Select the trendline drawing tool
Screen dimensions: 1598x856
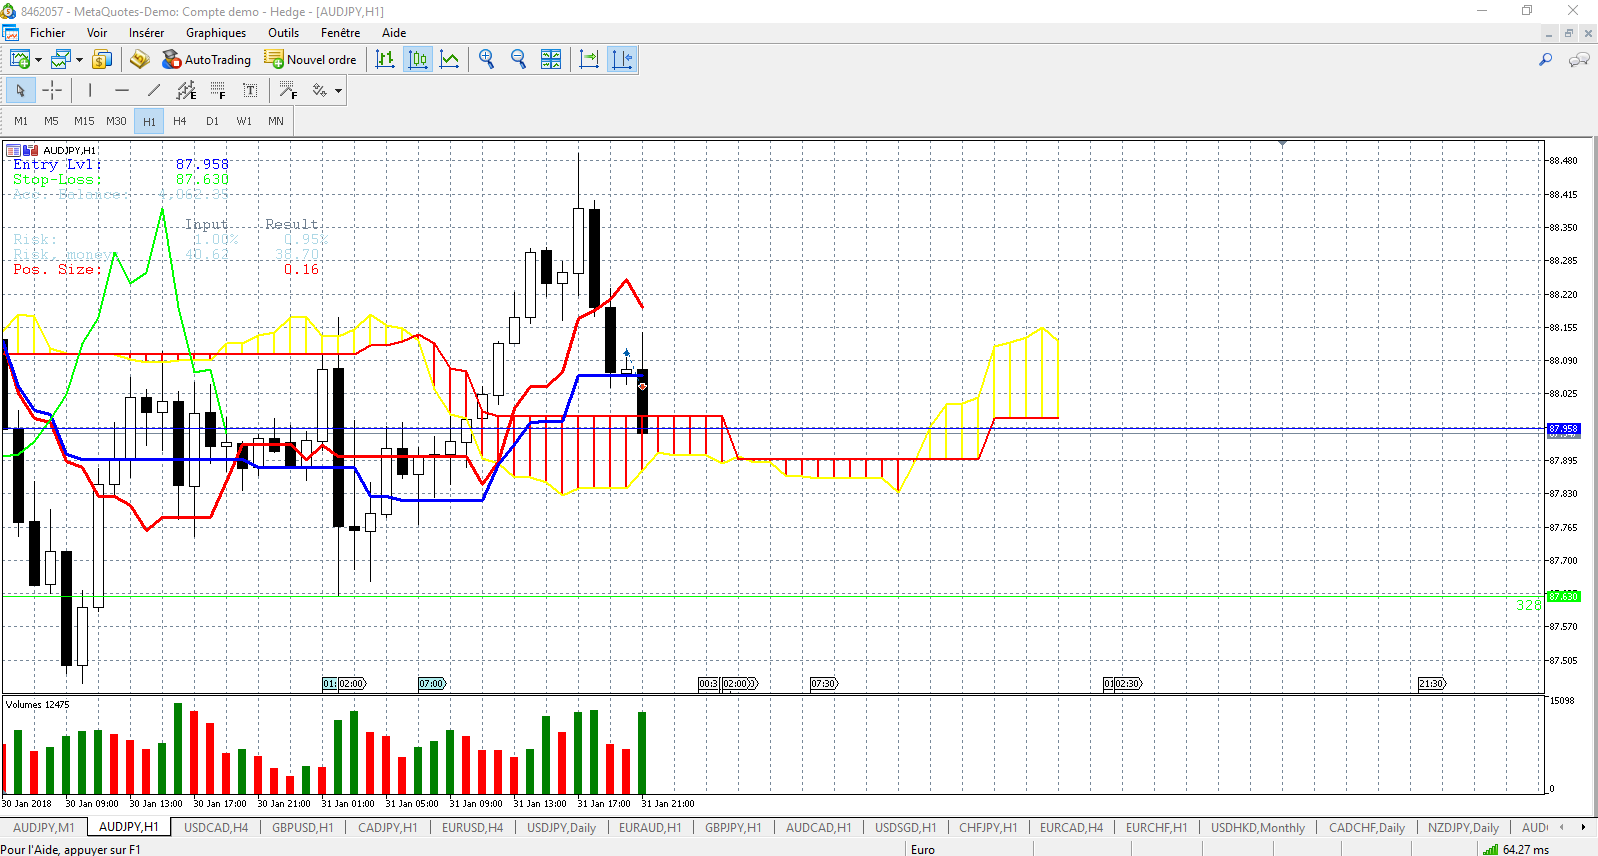[x=154, y=91]
